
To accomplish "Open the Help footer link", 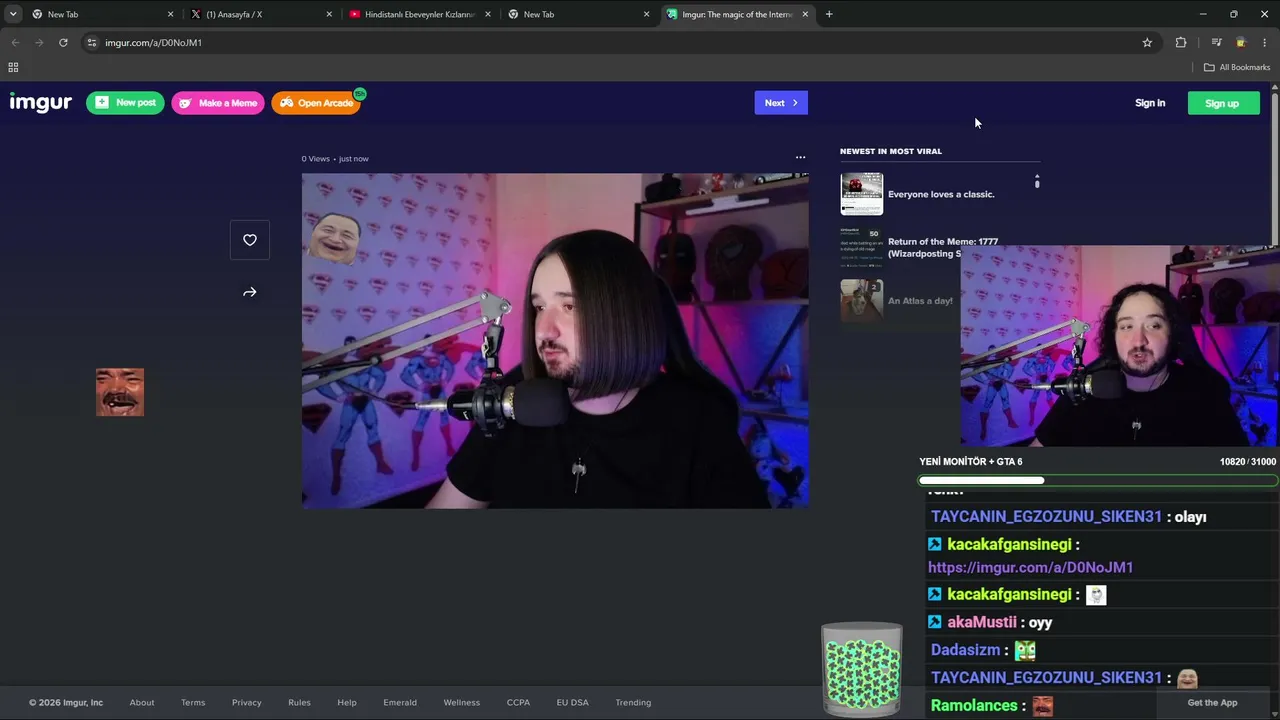I will pos(347,702).
